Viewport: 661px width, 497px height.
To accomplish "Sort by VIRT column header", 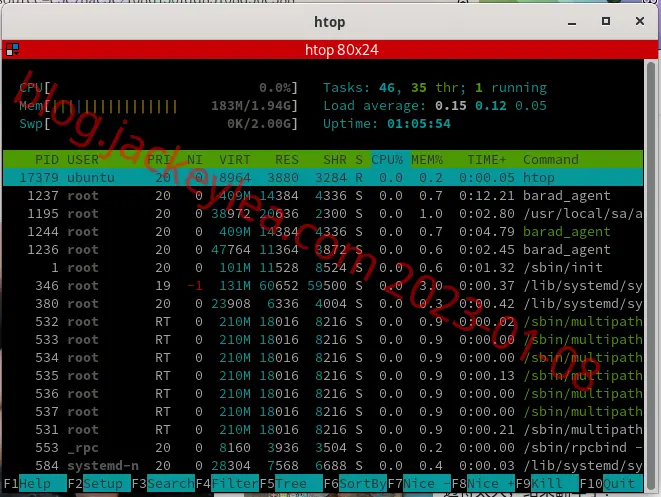I will [x=235, y=160].
